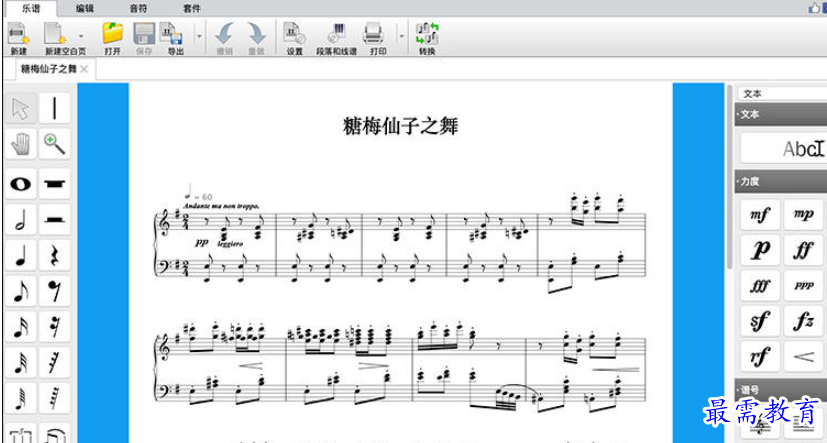Switch to the 套件 ribbon tab
Viewport: 827px width, 443px height.
tap(192, 8)
